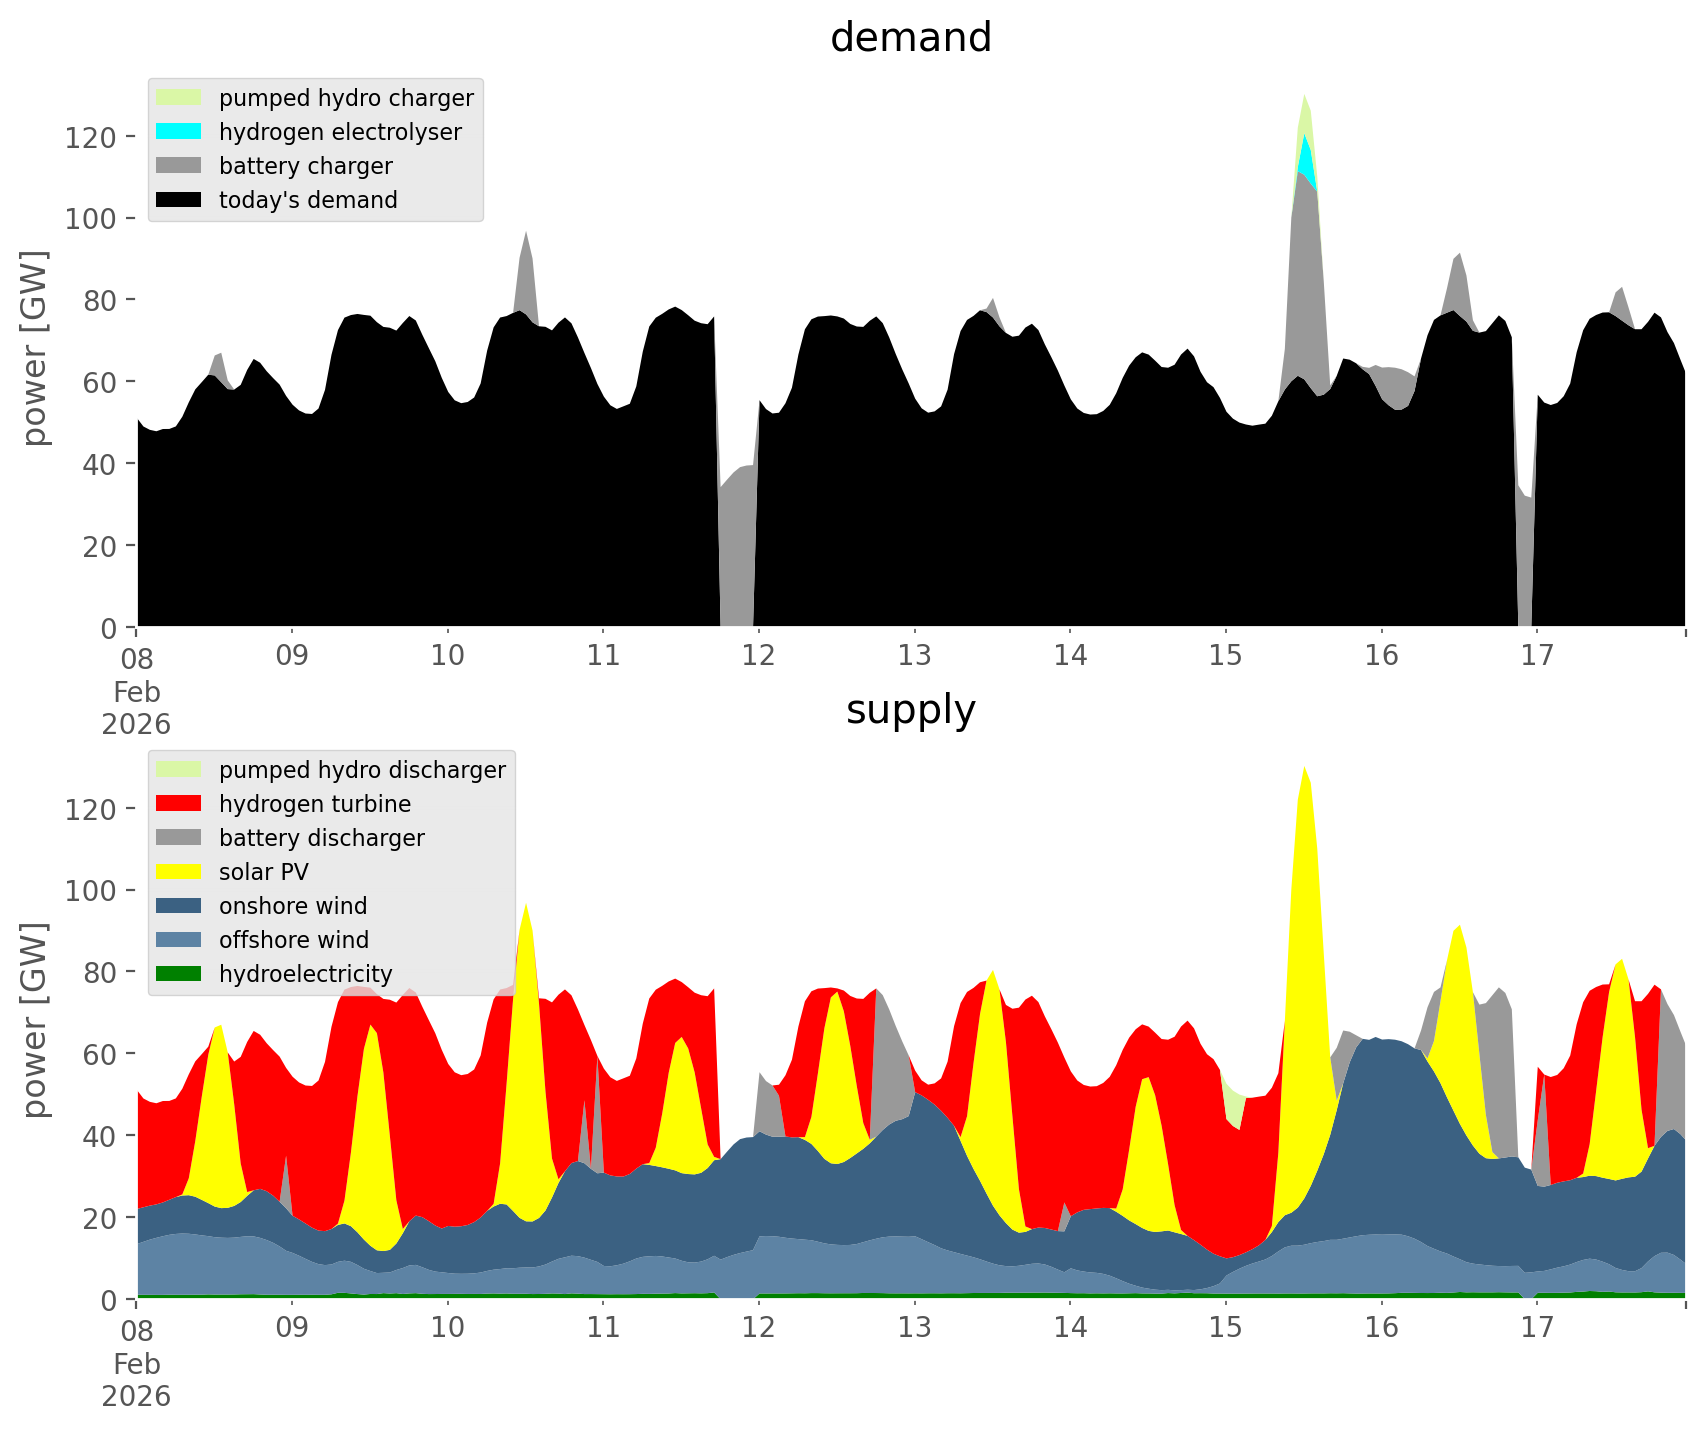Viewport: 1706px width, 1431px height.
Task: Click the 120 y-axis tick on demand chart
Action: click(91, 137)
